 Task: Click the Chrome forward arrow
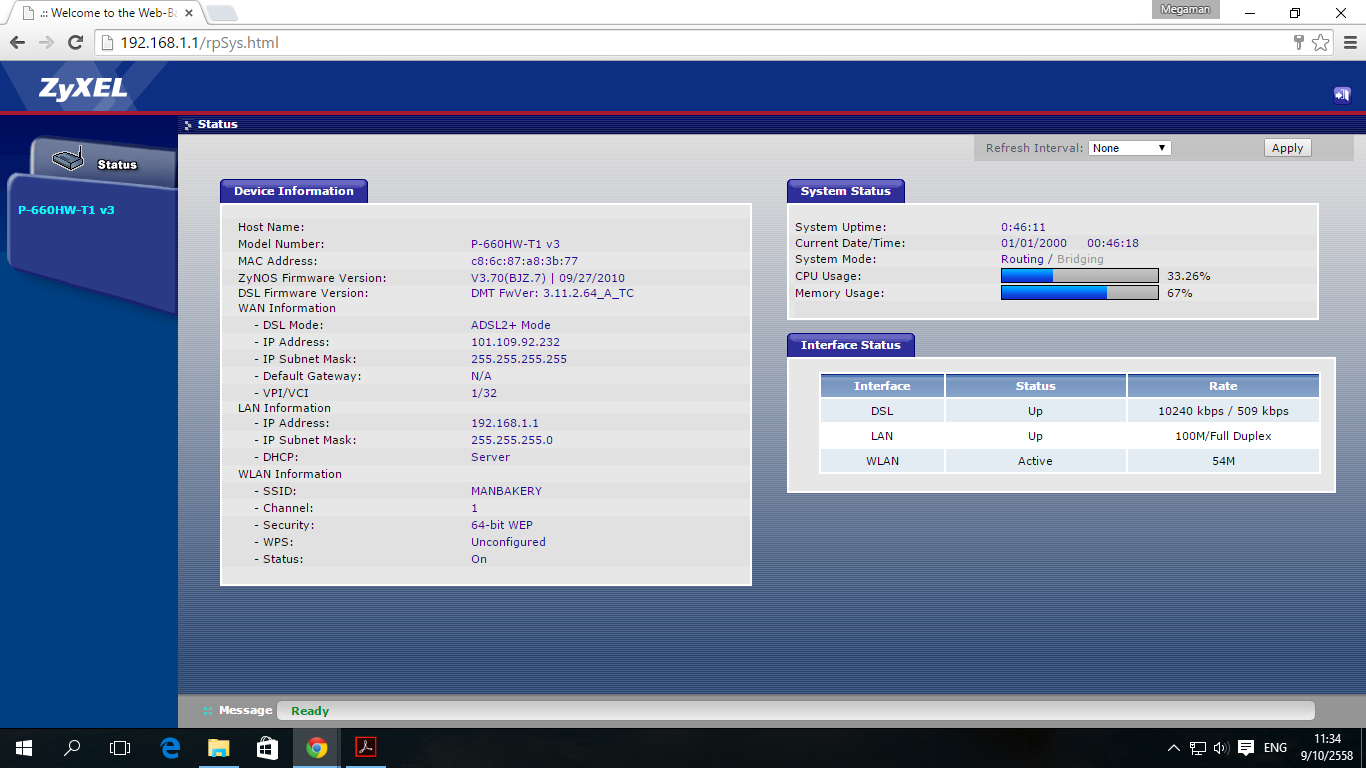[46, 42]
